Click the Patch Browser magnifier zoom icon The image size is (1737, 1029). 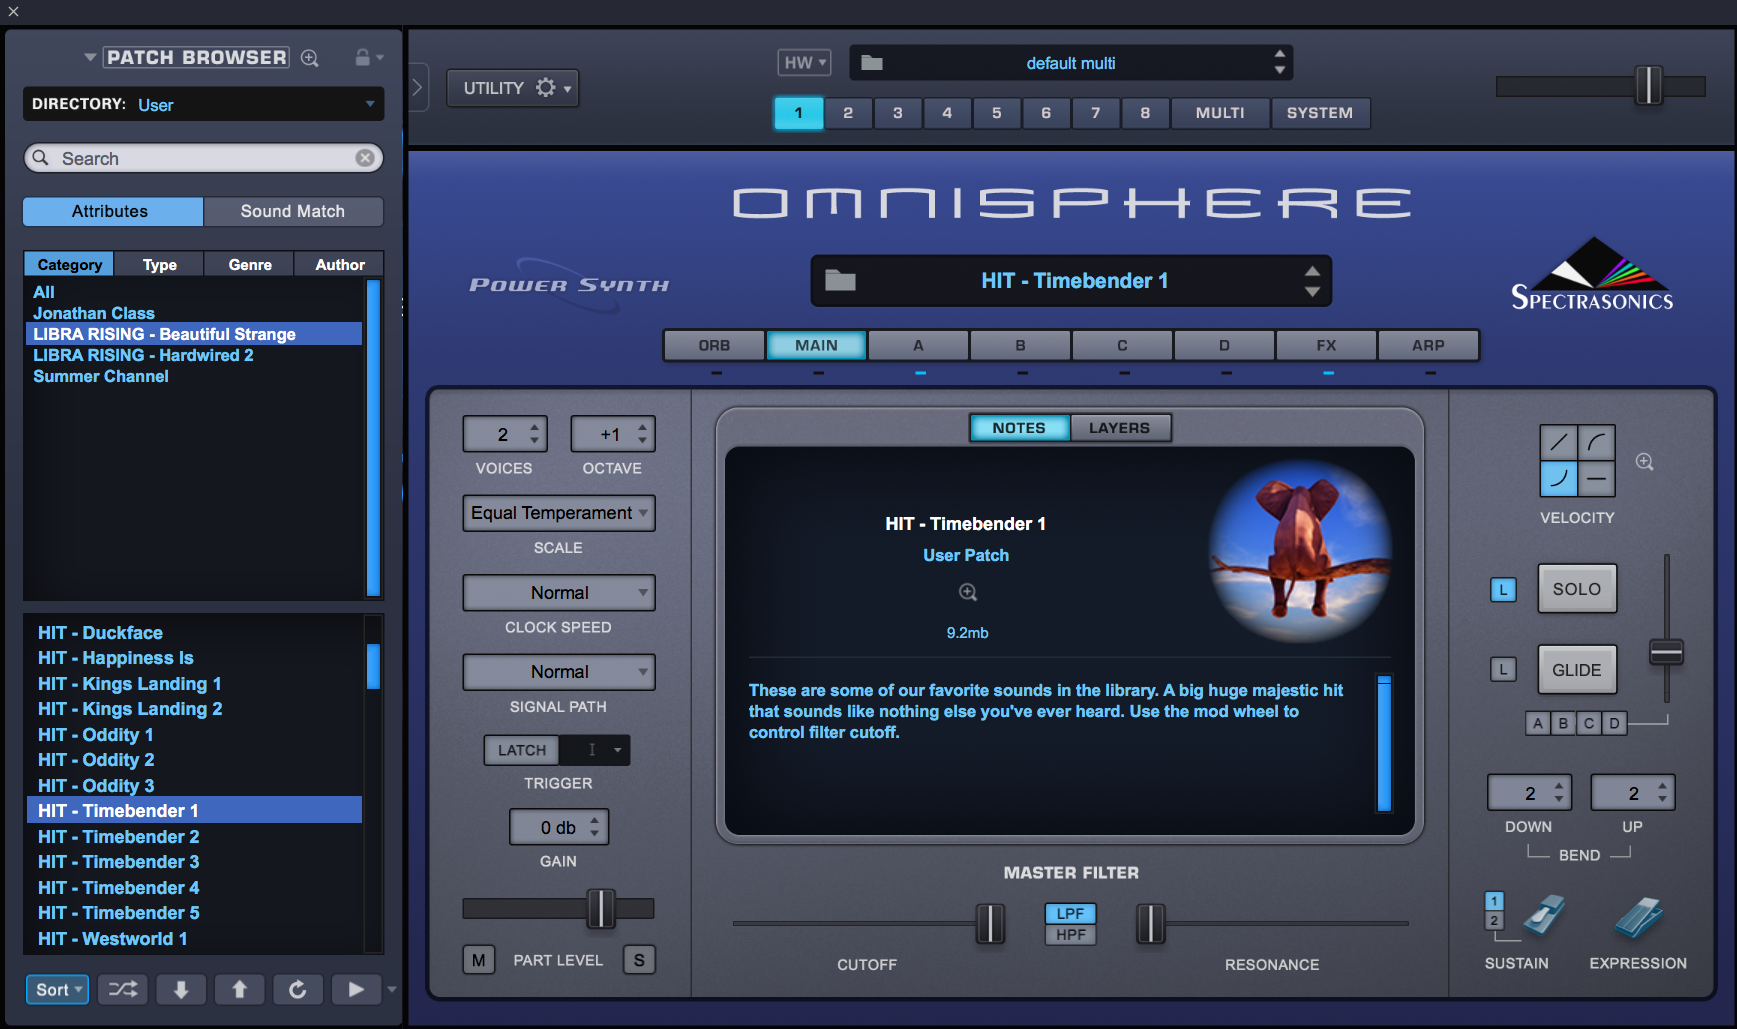(310, 58)
